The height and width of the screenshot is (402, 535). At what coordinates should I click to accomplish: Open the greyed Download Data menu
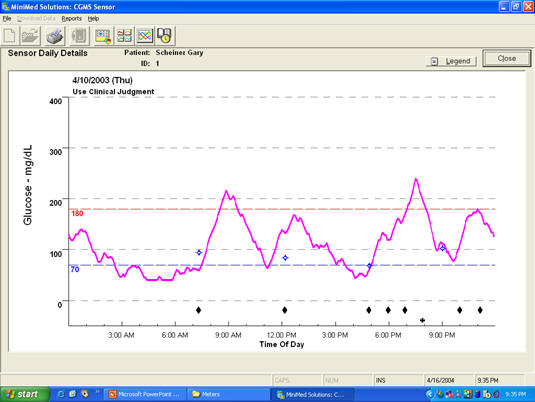[x=36, y=18]
